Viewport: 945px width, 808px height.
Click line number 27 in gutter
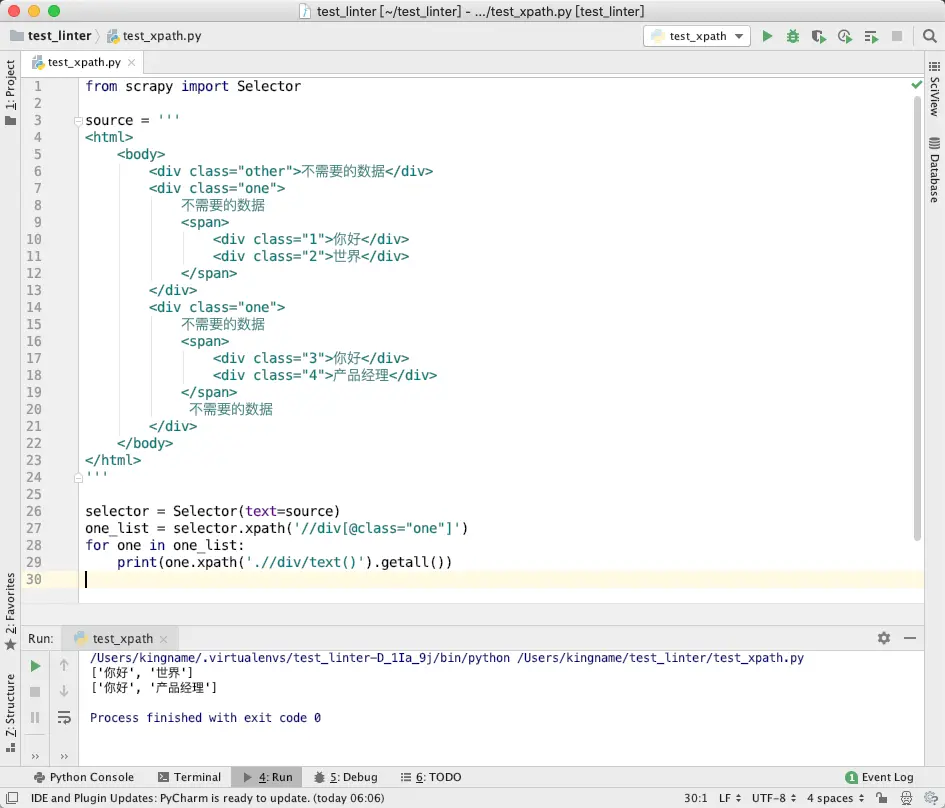coord(34,528)
